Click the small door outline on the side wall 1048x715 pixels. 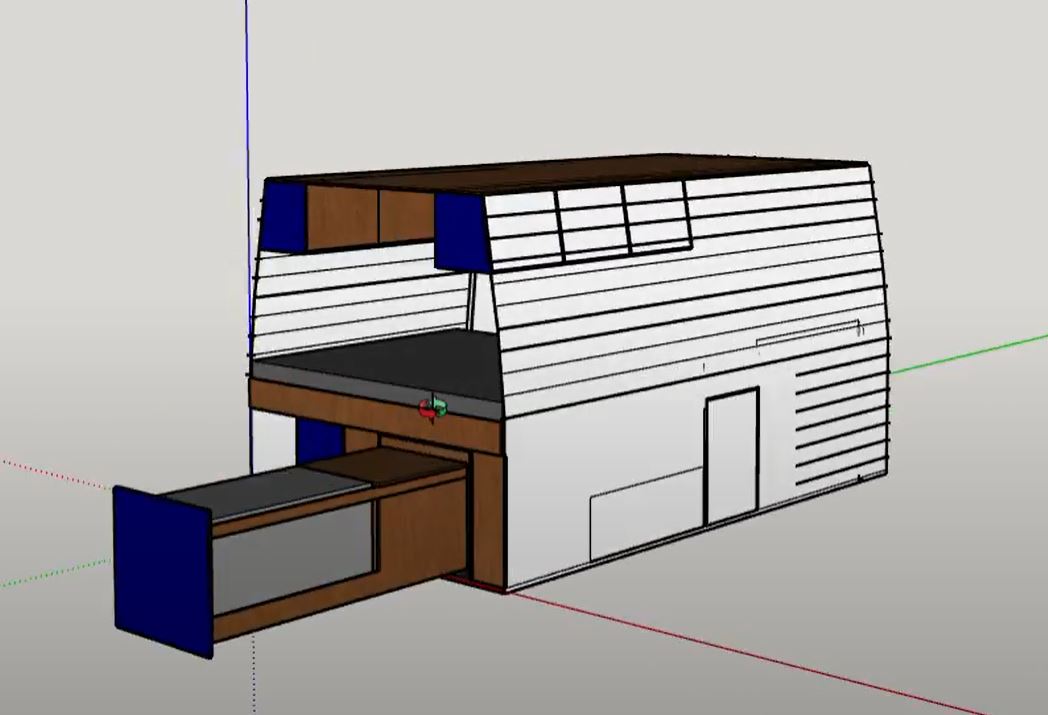pos(731,455)
